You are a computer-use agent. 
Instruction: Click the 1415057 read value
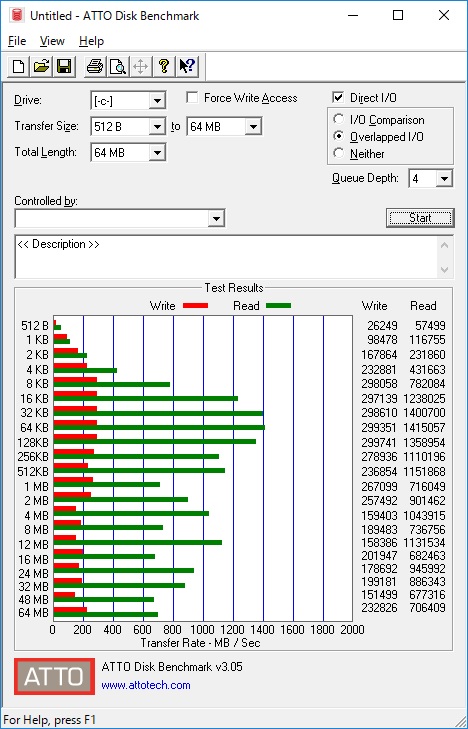(x=427, y=428)
